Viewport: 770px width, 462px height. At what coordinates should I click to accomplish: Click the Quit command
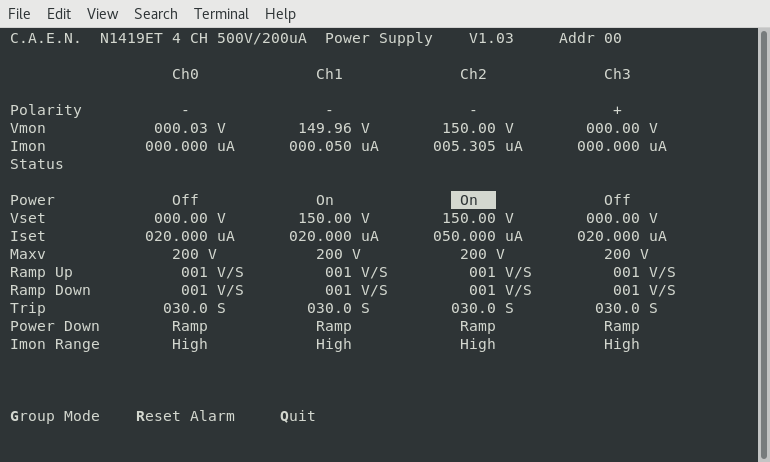pyautogui.click(x=298, y=416)
